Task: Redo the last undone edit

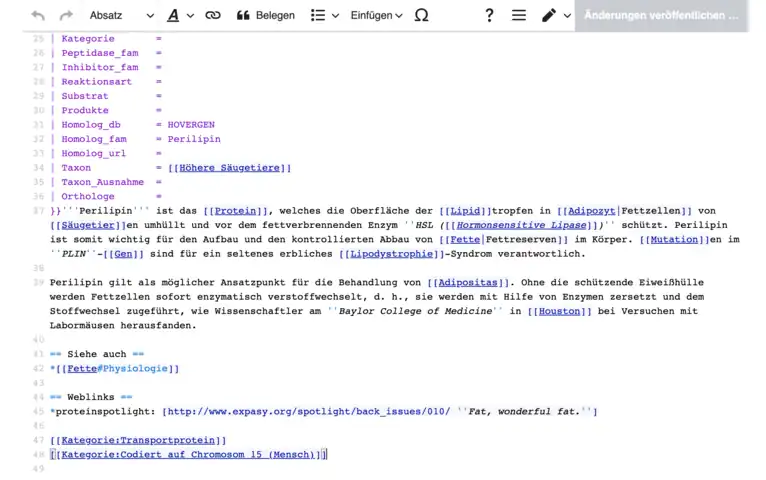Action: [66, 16]
